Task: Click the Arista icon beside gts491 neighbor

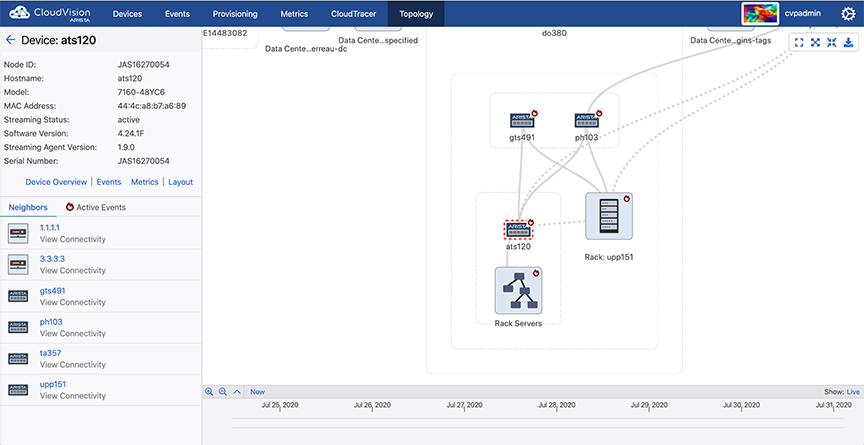Action: (x=18, y=296)
